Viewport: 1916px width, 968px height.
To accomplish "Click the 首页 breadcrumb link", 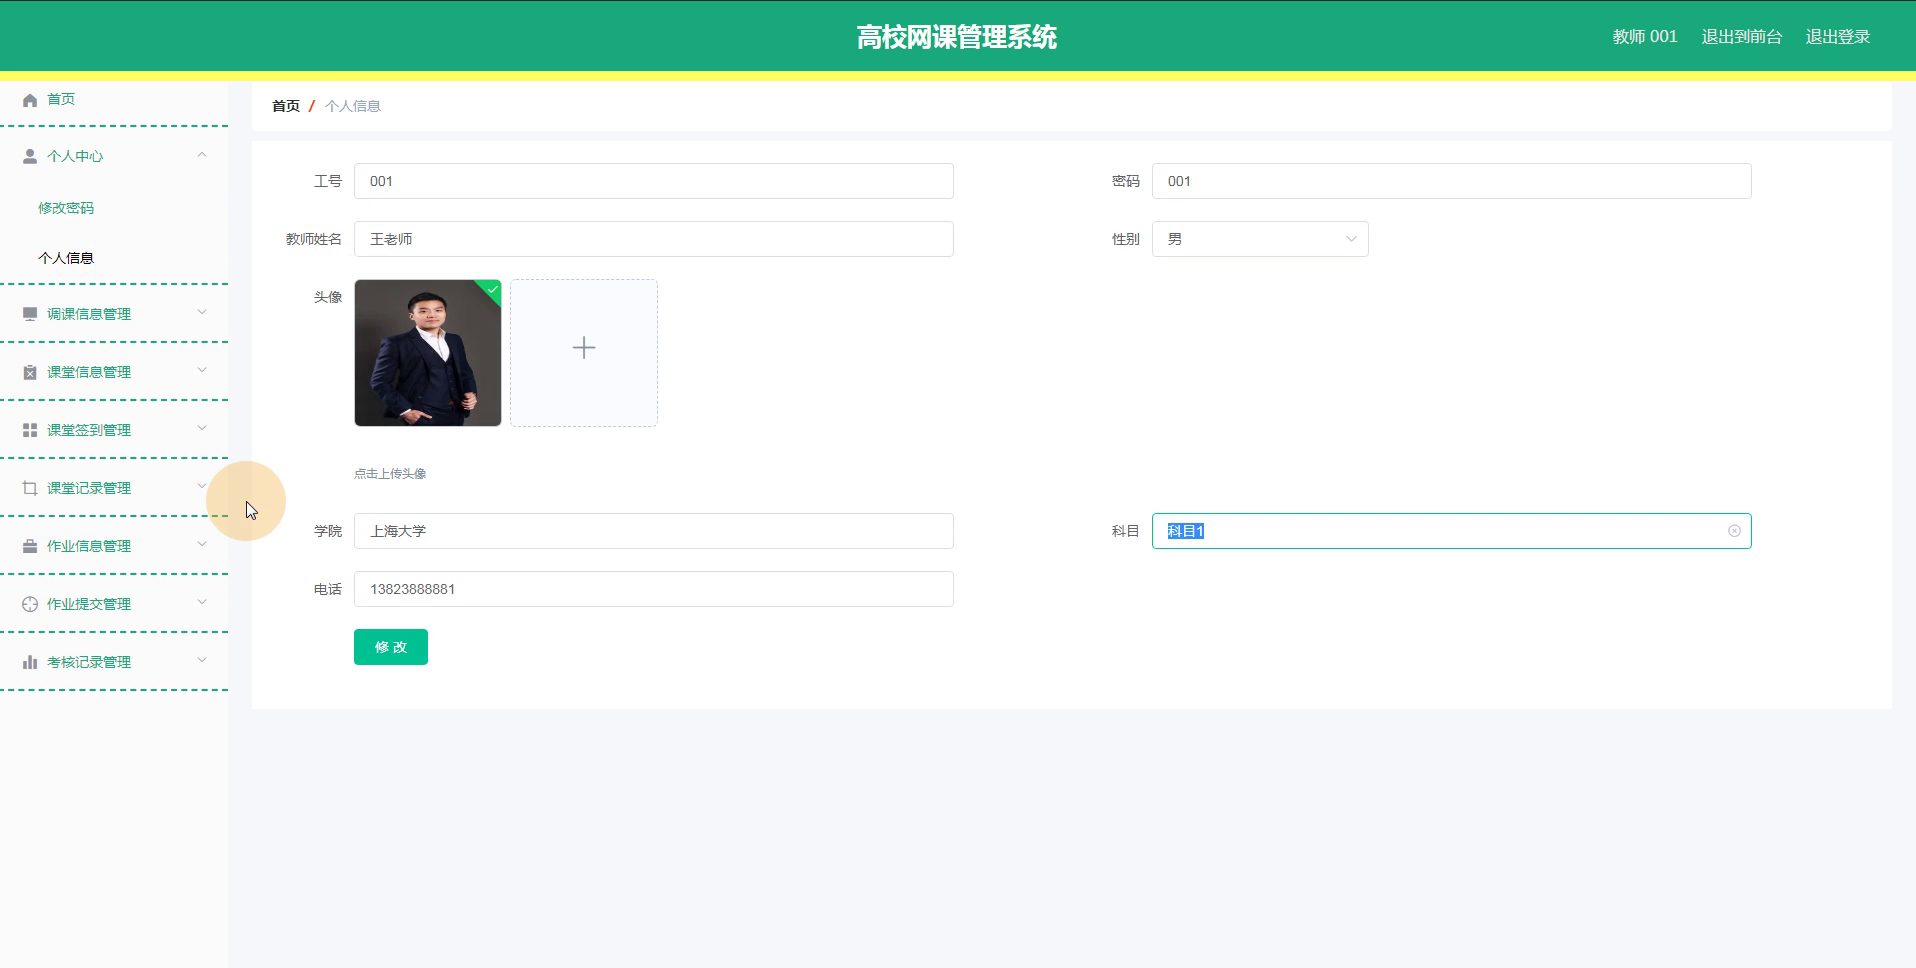I will 286,106.
